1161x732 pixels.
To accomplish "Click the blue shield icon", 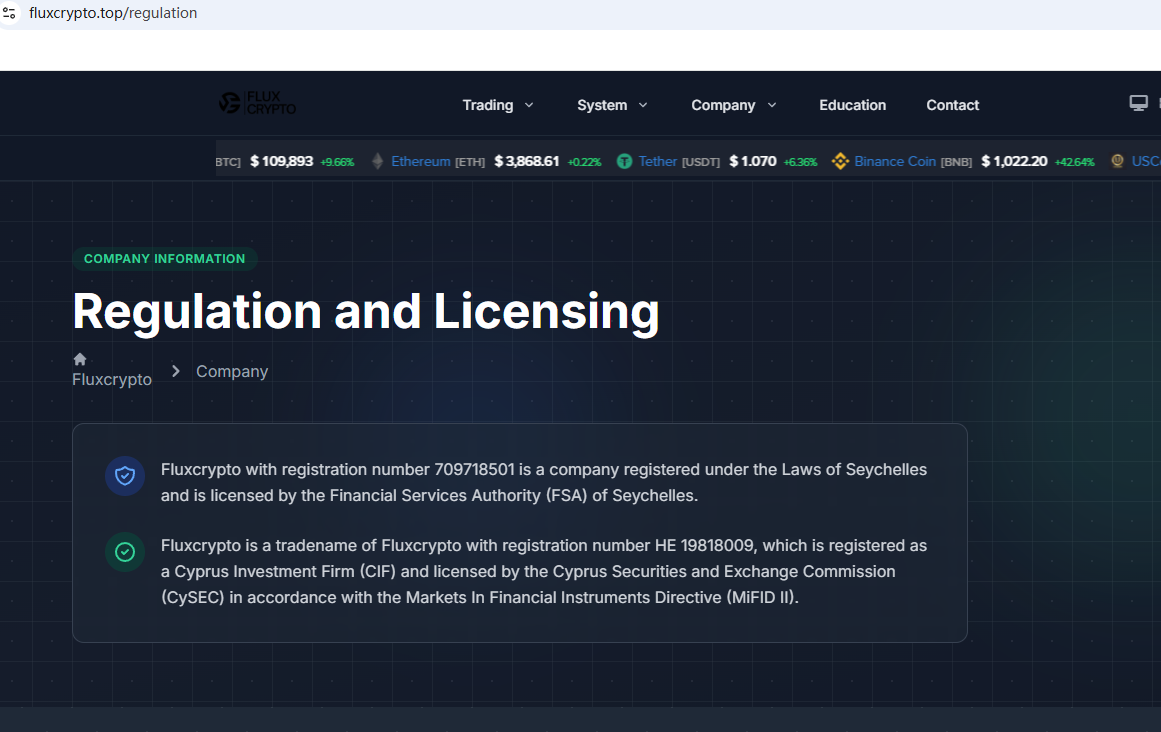I will (125, 476).
